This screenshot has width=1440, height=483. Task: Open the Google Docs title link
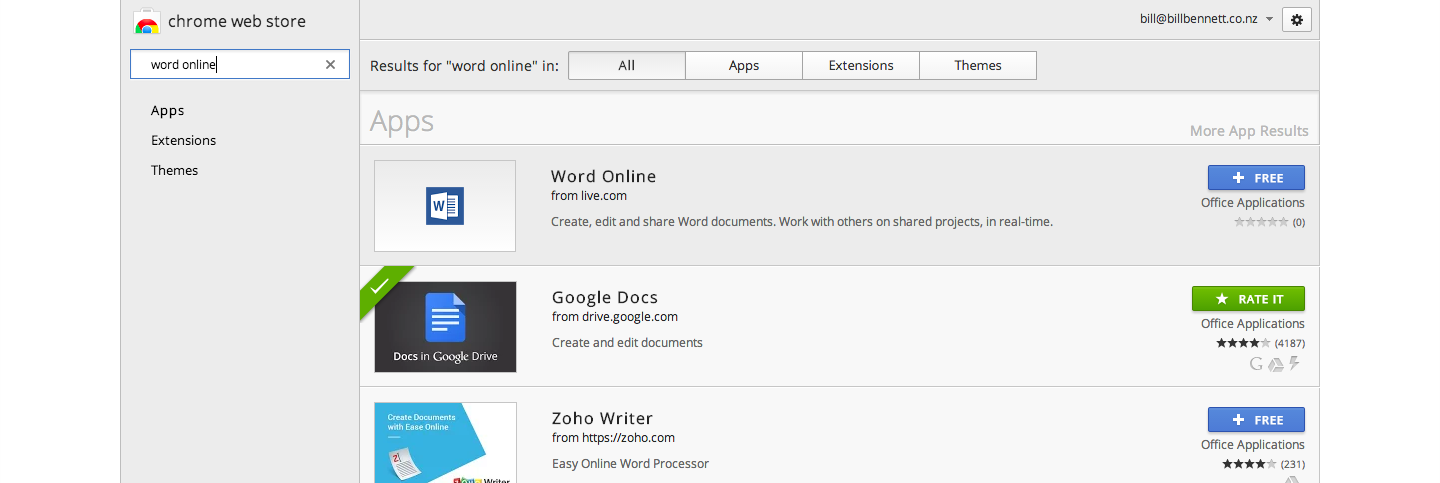point(605,297)
